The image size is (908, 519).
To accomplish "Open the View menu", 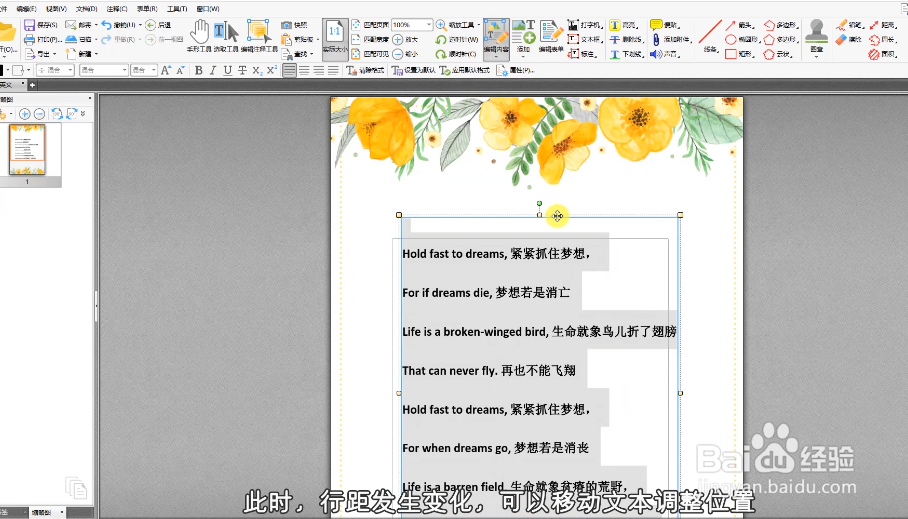I will point(56,9).
